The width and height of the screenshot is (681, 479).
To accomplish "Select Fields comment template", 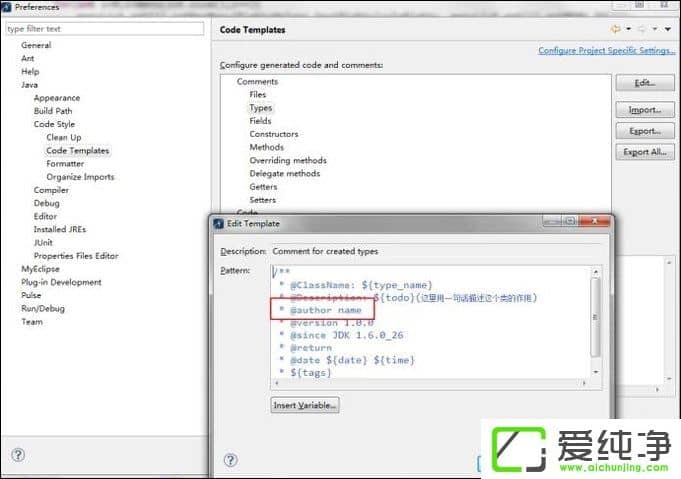I will coord(260,121).
